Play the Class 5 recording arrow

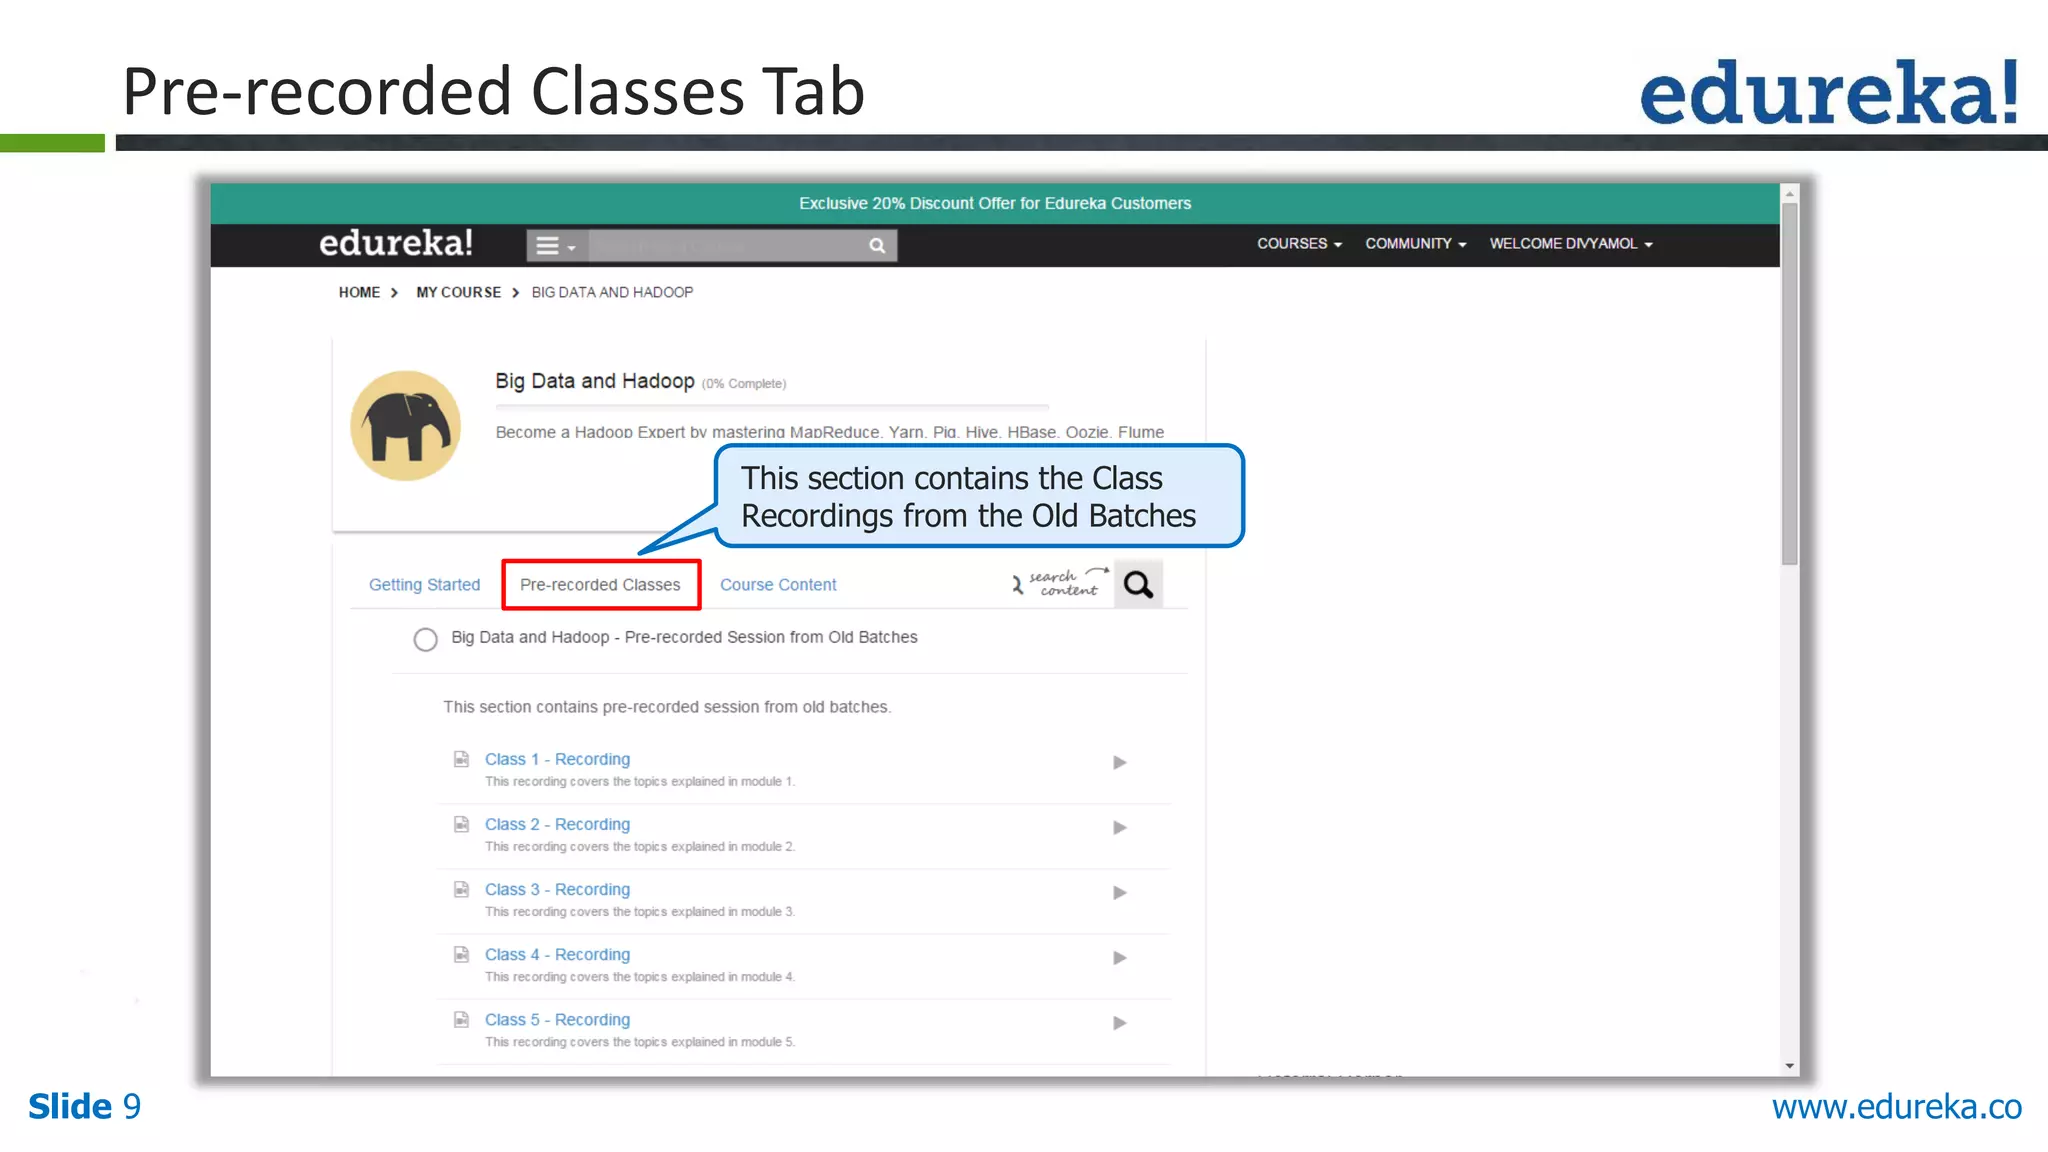click(x=1120, y=1022)
